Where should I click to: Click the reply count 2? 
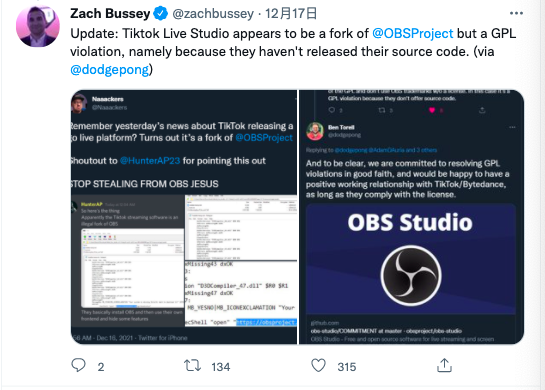pyautogui.click(x=101, y=367)
